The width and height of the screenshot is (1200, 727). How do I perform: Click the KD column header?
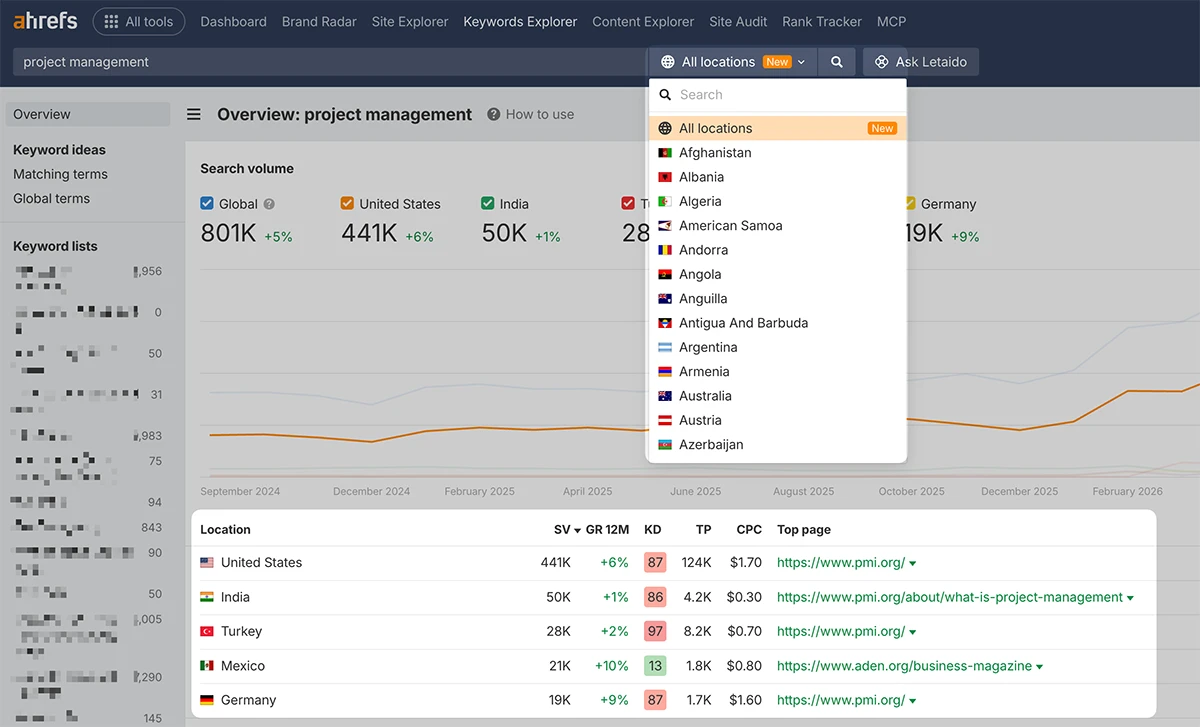[653, 530]
